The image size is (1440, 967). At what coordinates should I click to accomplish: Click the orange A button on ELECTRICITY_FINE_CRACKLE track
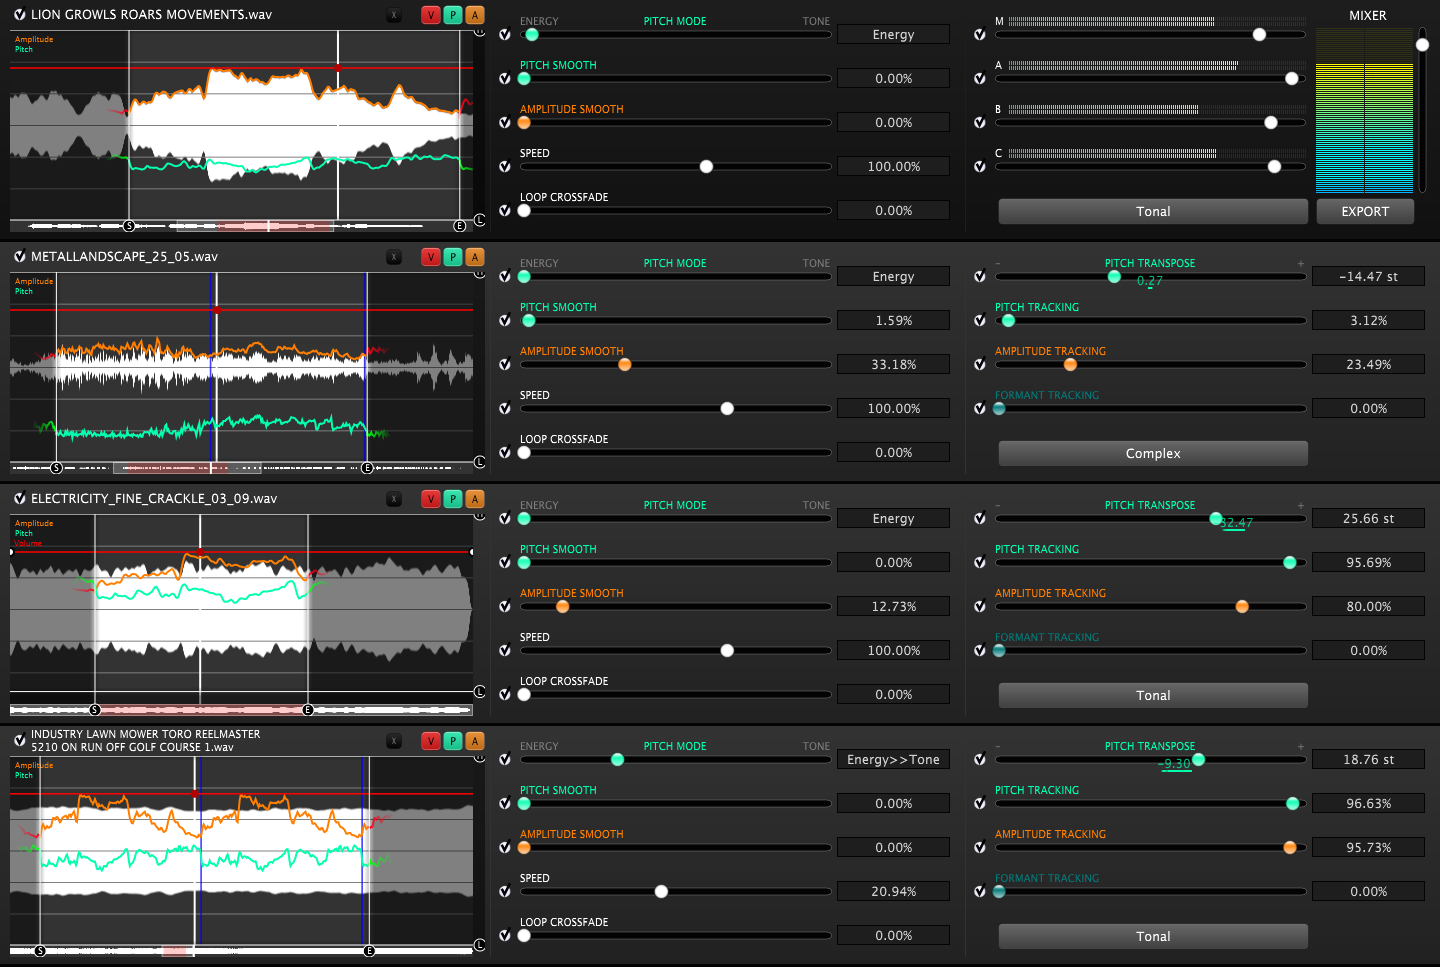point(475,499)
